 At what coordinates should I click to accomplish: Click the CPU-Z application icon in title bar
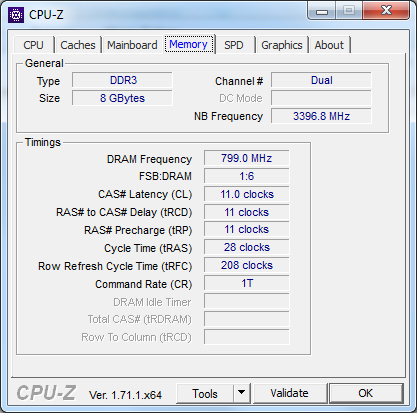(16, 15)
